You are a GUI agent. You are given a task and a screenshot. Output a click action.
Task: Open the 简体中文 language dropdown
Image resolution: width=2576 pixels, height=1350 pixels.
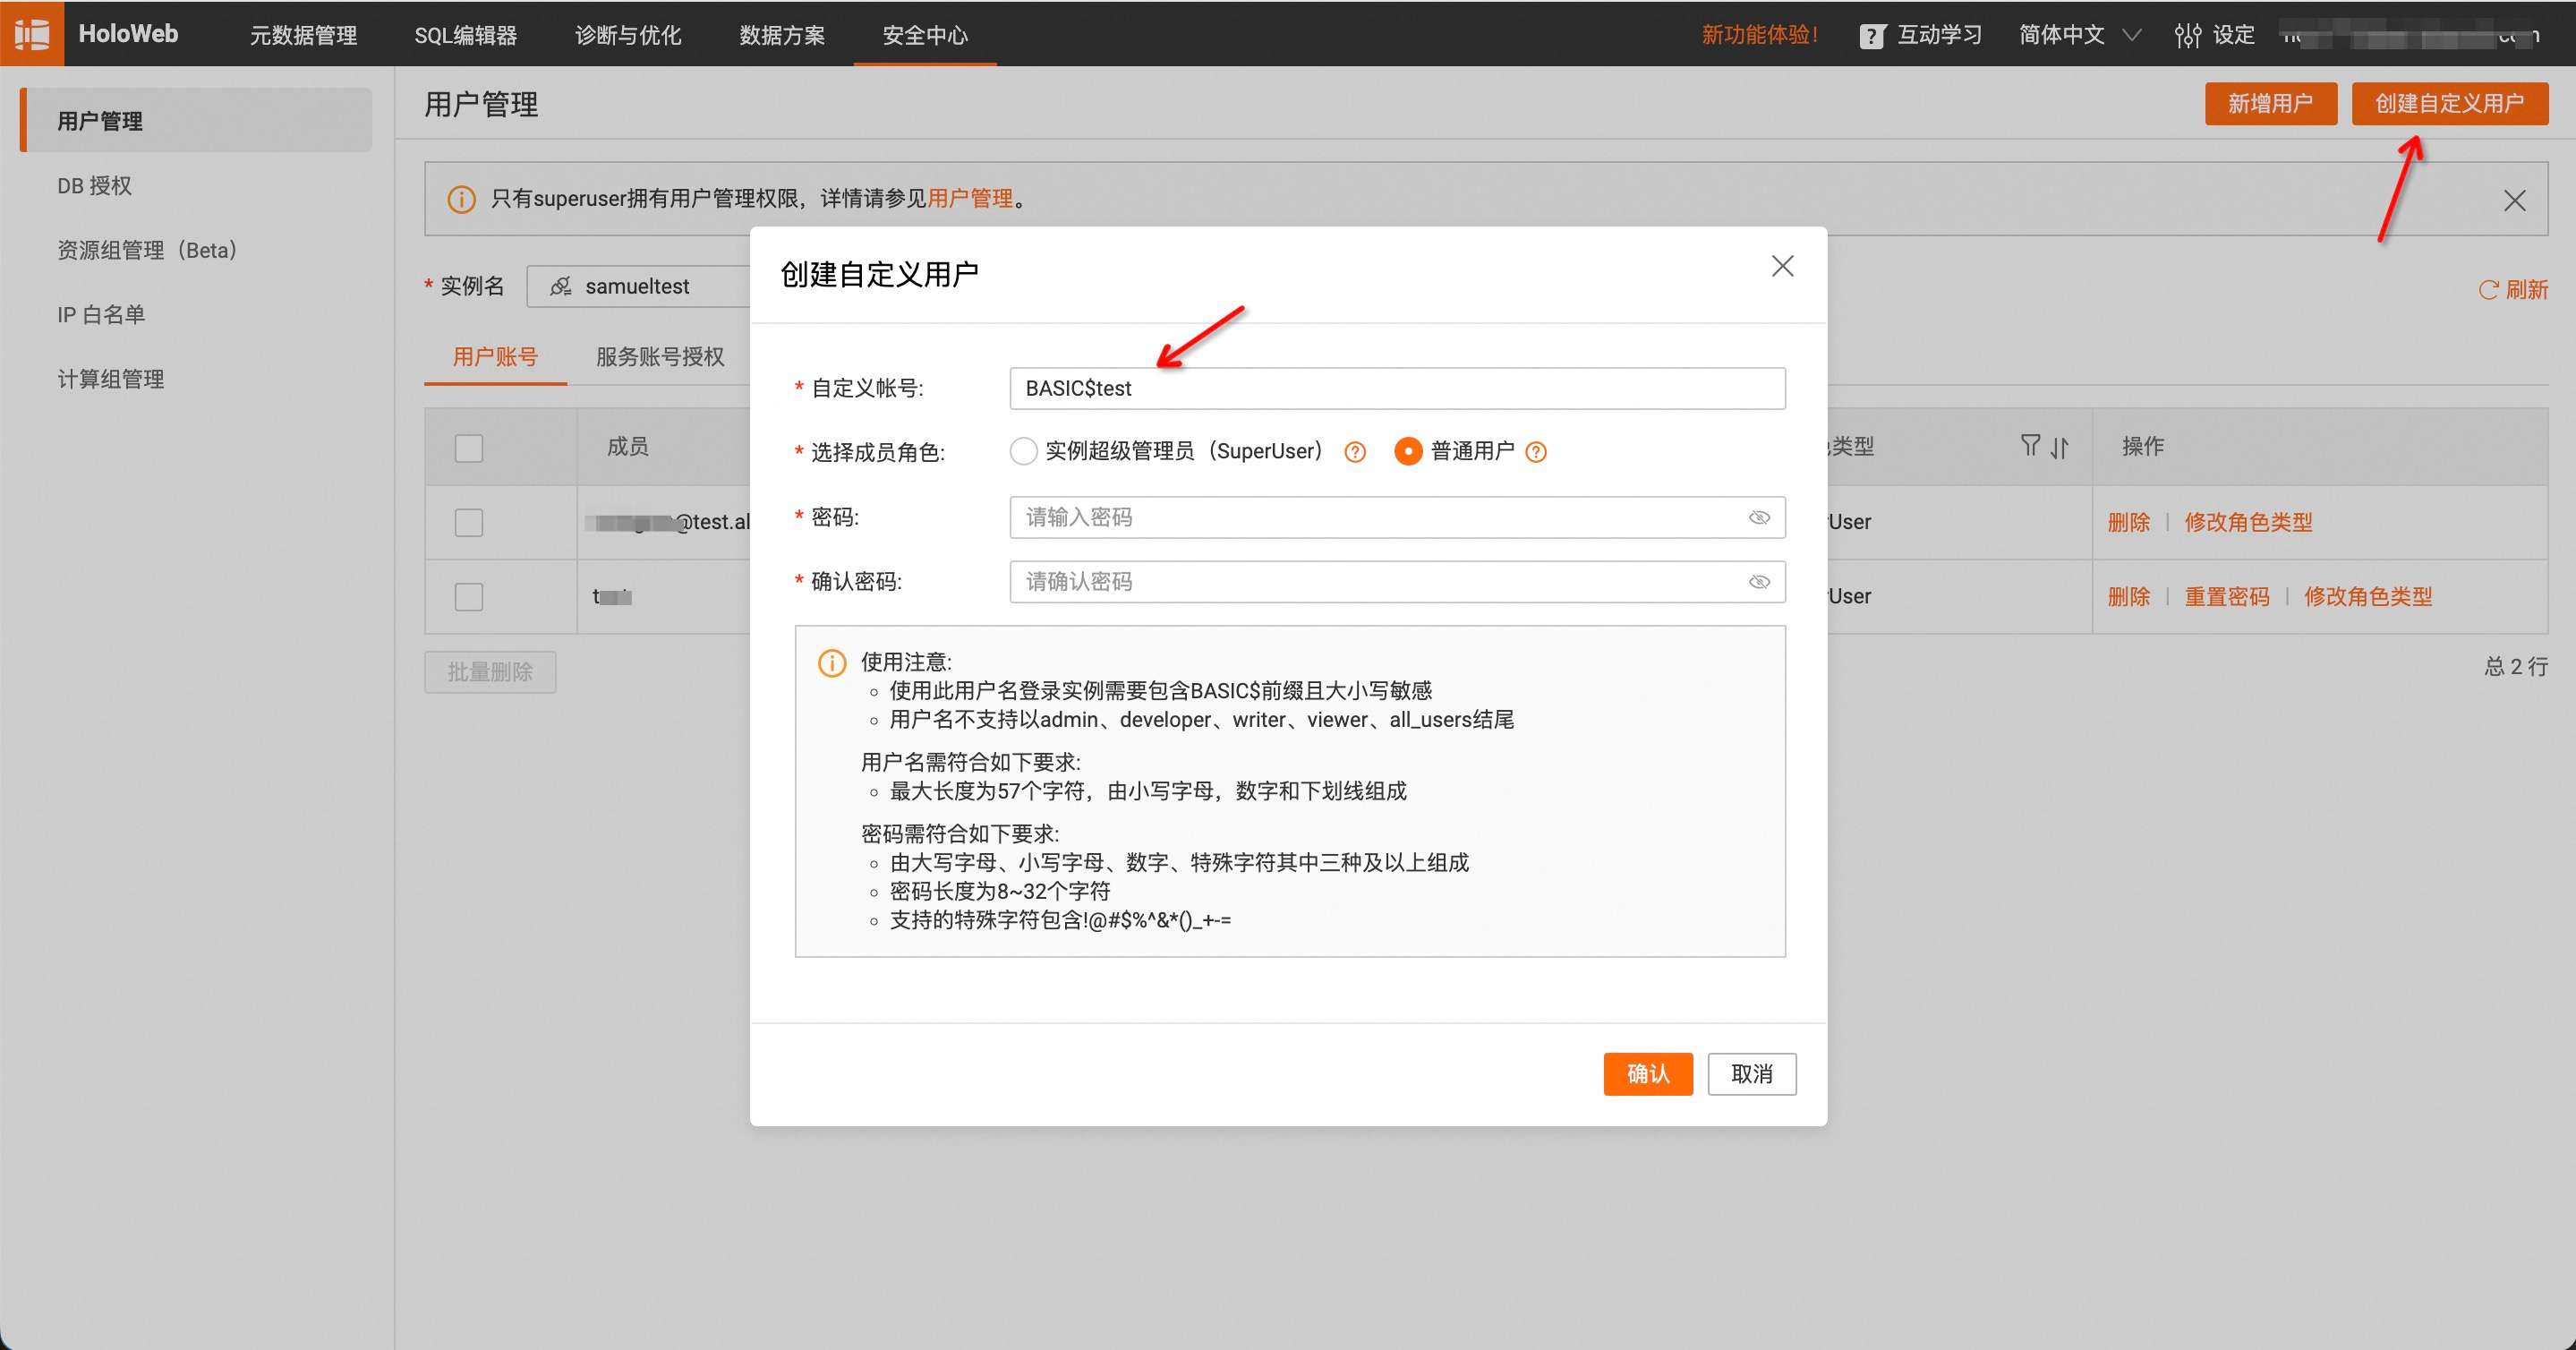click(x=2079, y=35)
